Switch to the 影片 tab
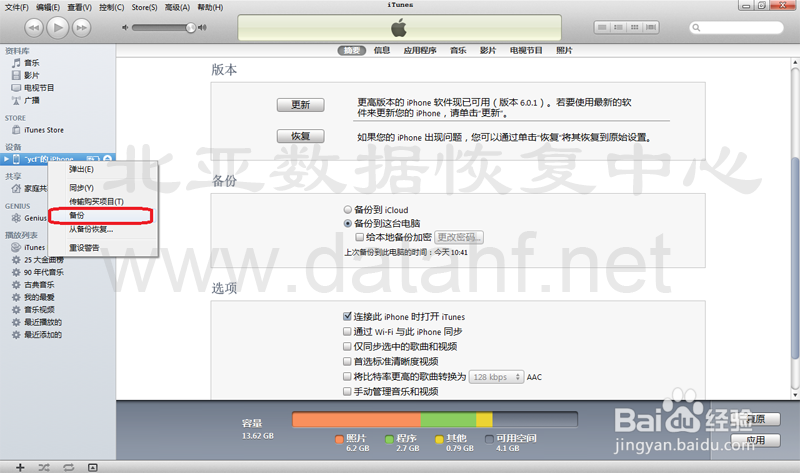Screen dimensions: 800x473 [x=488, y=51]
